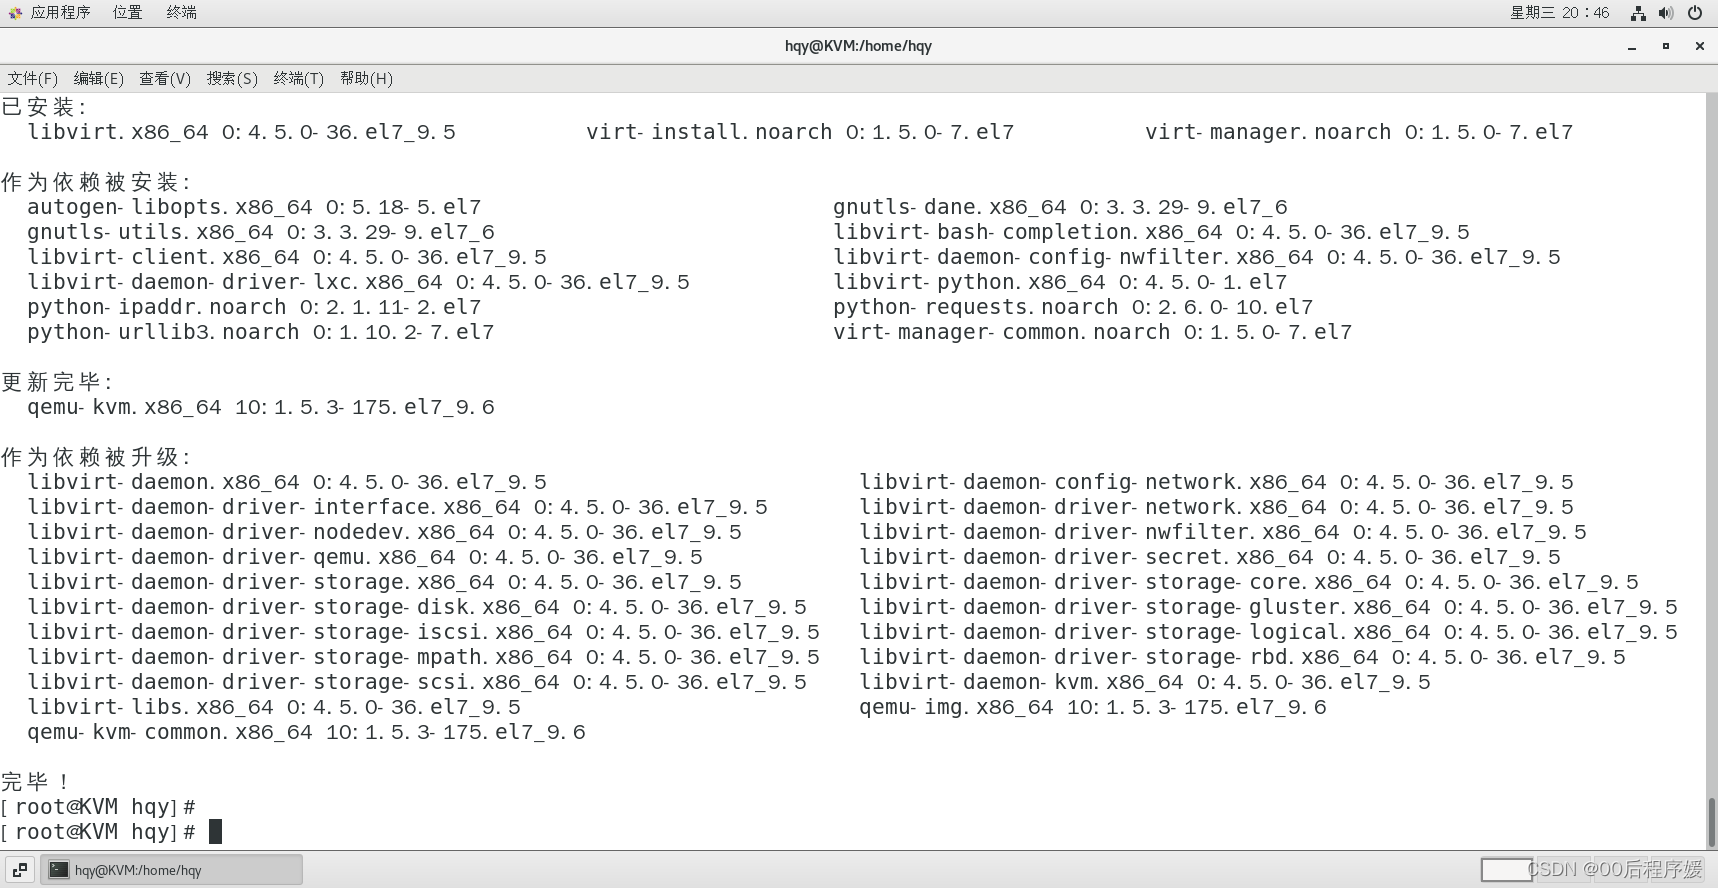Open the clock showing 星期三 20:46

coord(1559,12)
